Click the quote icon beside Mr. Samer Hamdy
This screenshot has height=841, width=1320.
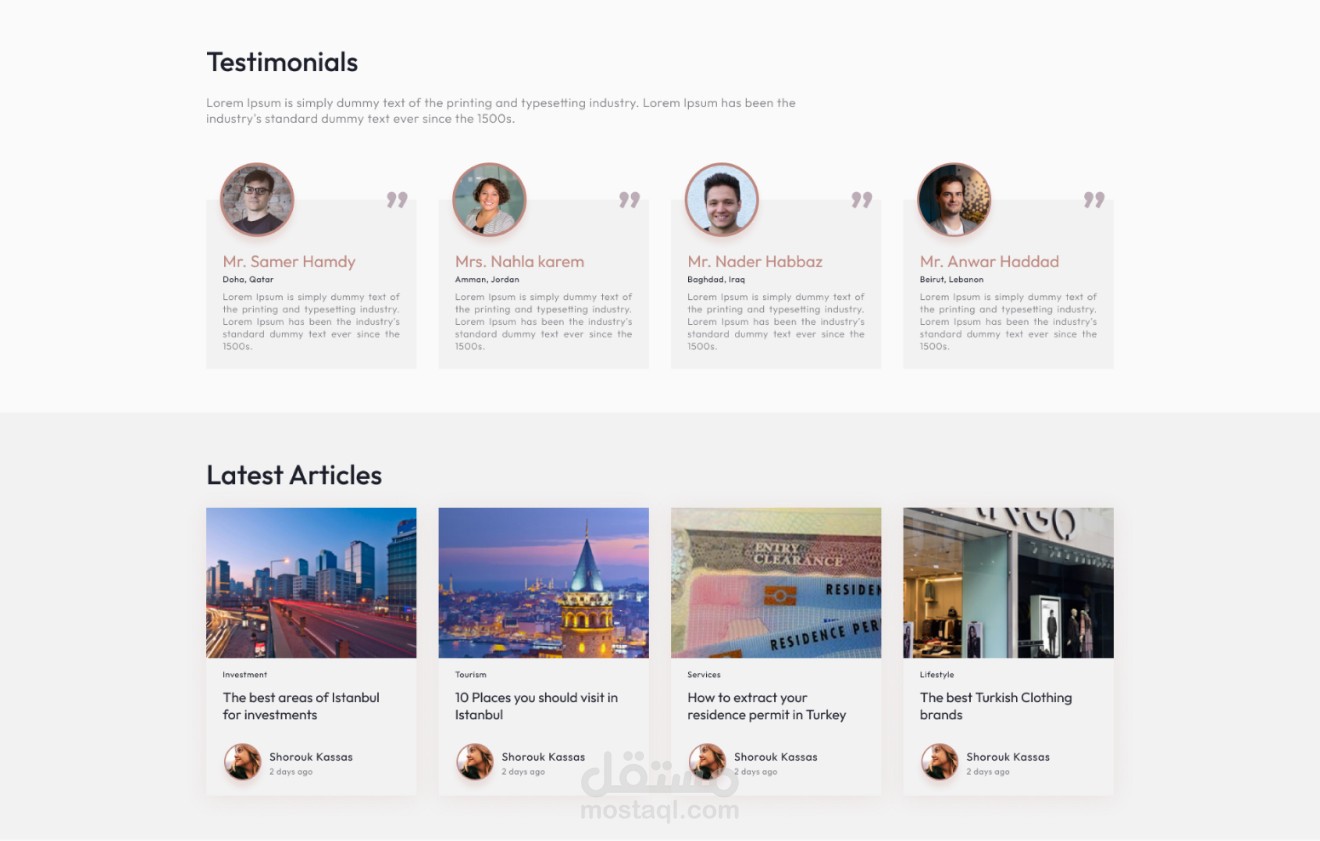tap(397, 199)
